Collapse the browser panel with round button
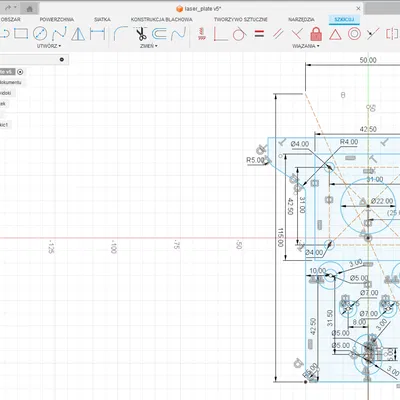400x400 pixels. 62,60
